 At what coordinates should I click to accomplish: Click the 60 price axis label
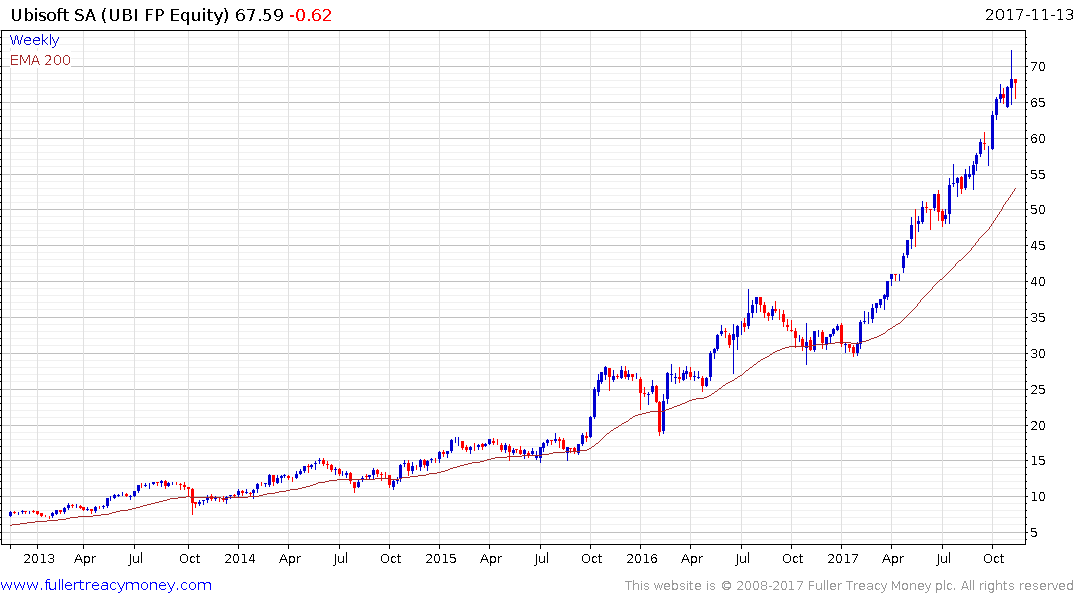[x=1037, y=139]
